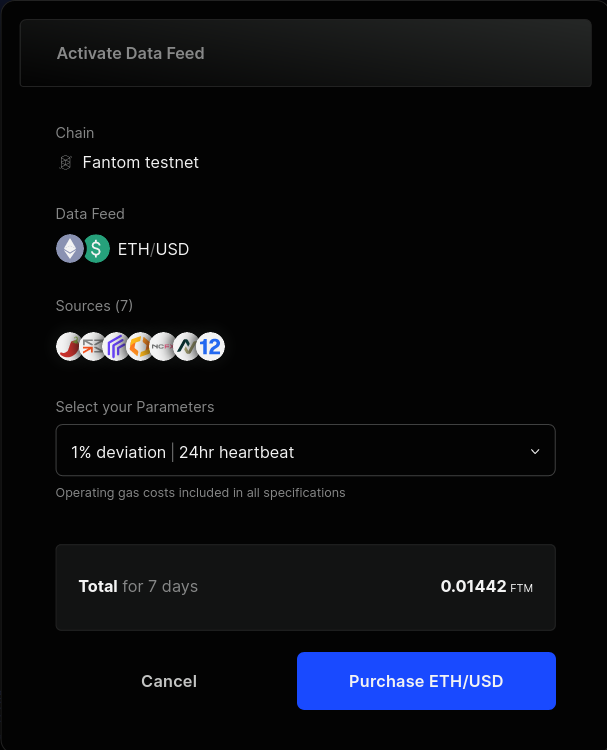Click the ETH/USD data feed label
This screenshot has height=750, width=607.
pos(153,249)
